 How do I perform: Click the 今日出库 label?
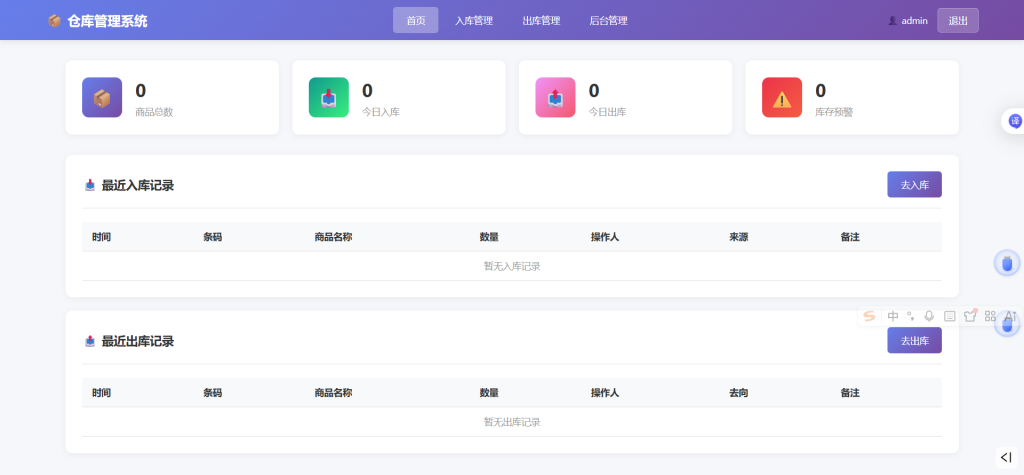click(x=607, y=112)
